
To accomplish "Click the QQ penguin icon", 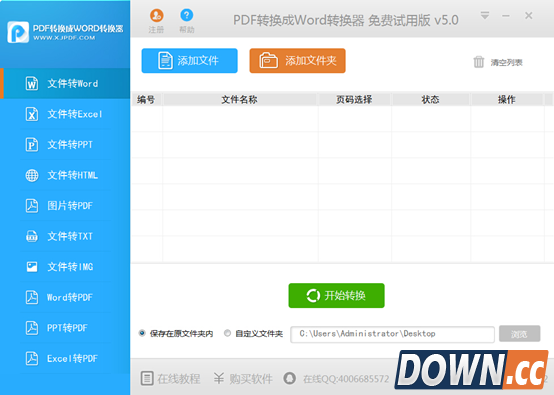I will 290,378.
